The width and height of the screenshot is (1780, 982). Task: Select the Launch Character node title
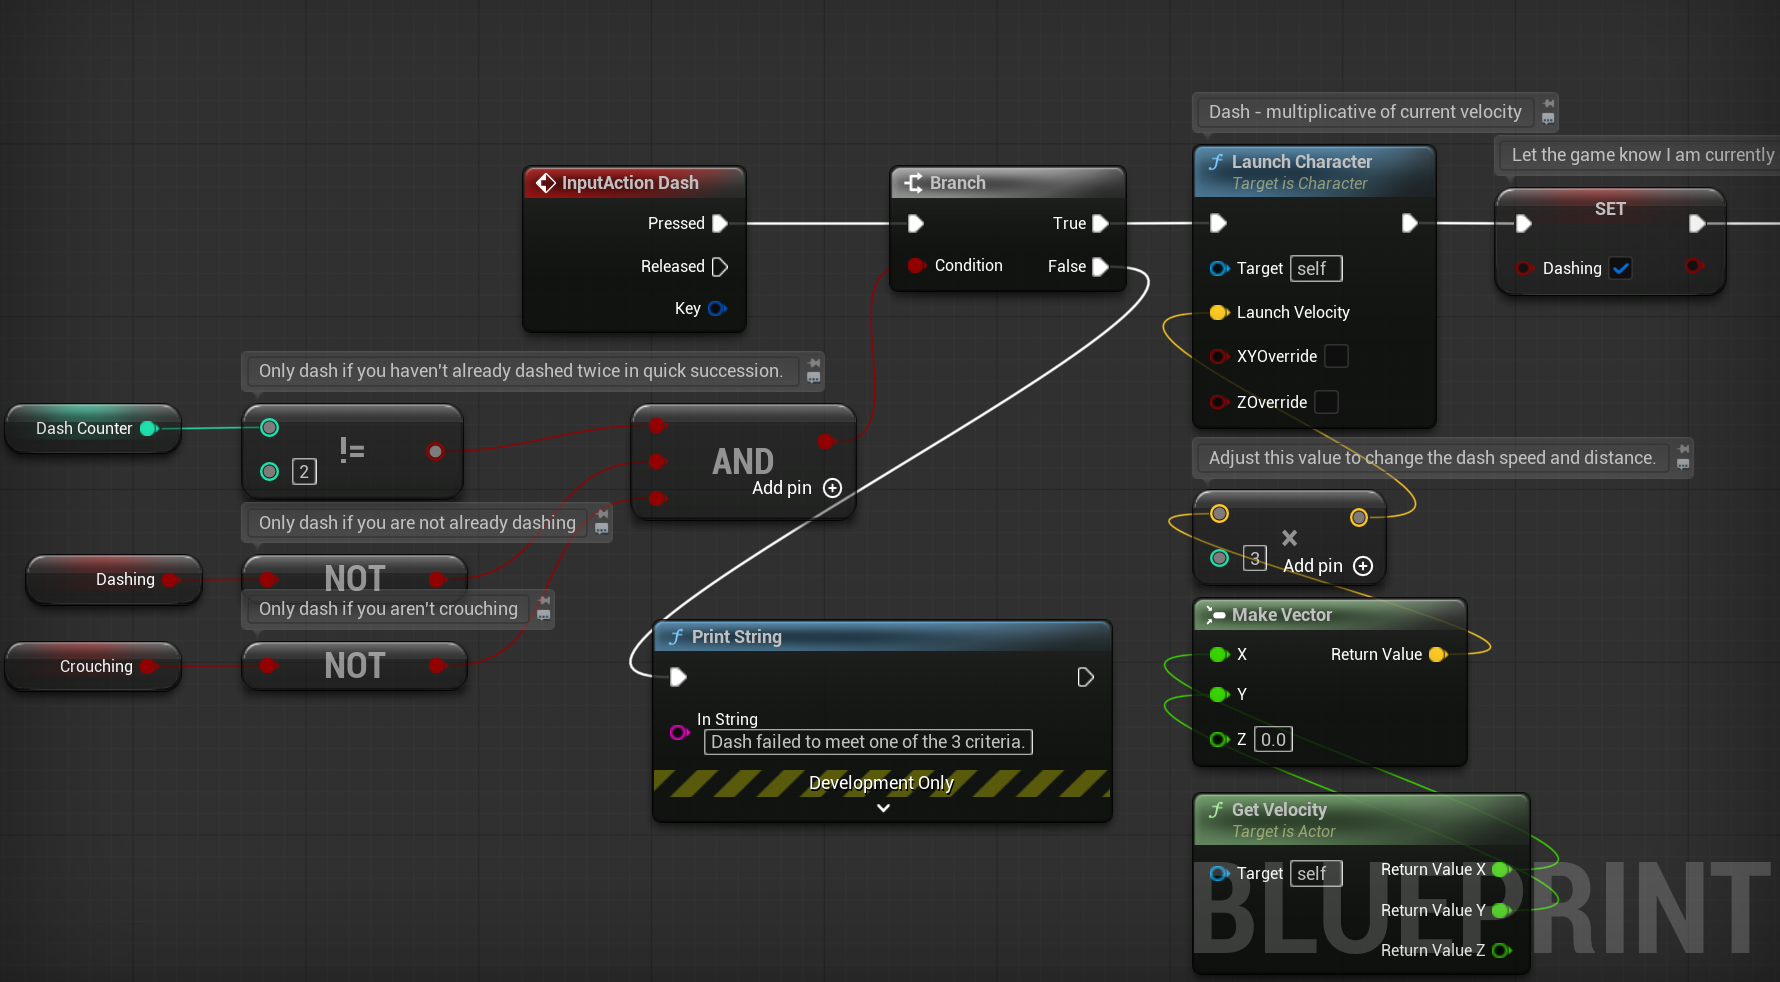tap(1302, 161)
